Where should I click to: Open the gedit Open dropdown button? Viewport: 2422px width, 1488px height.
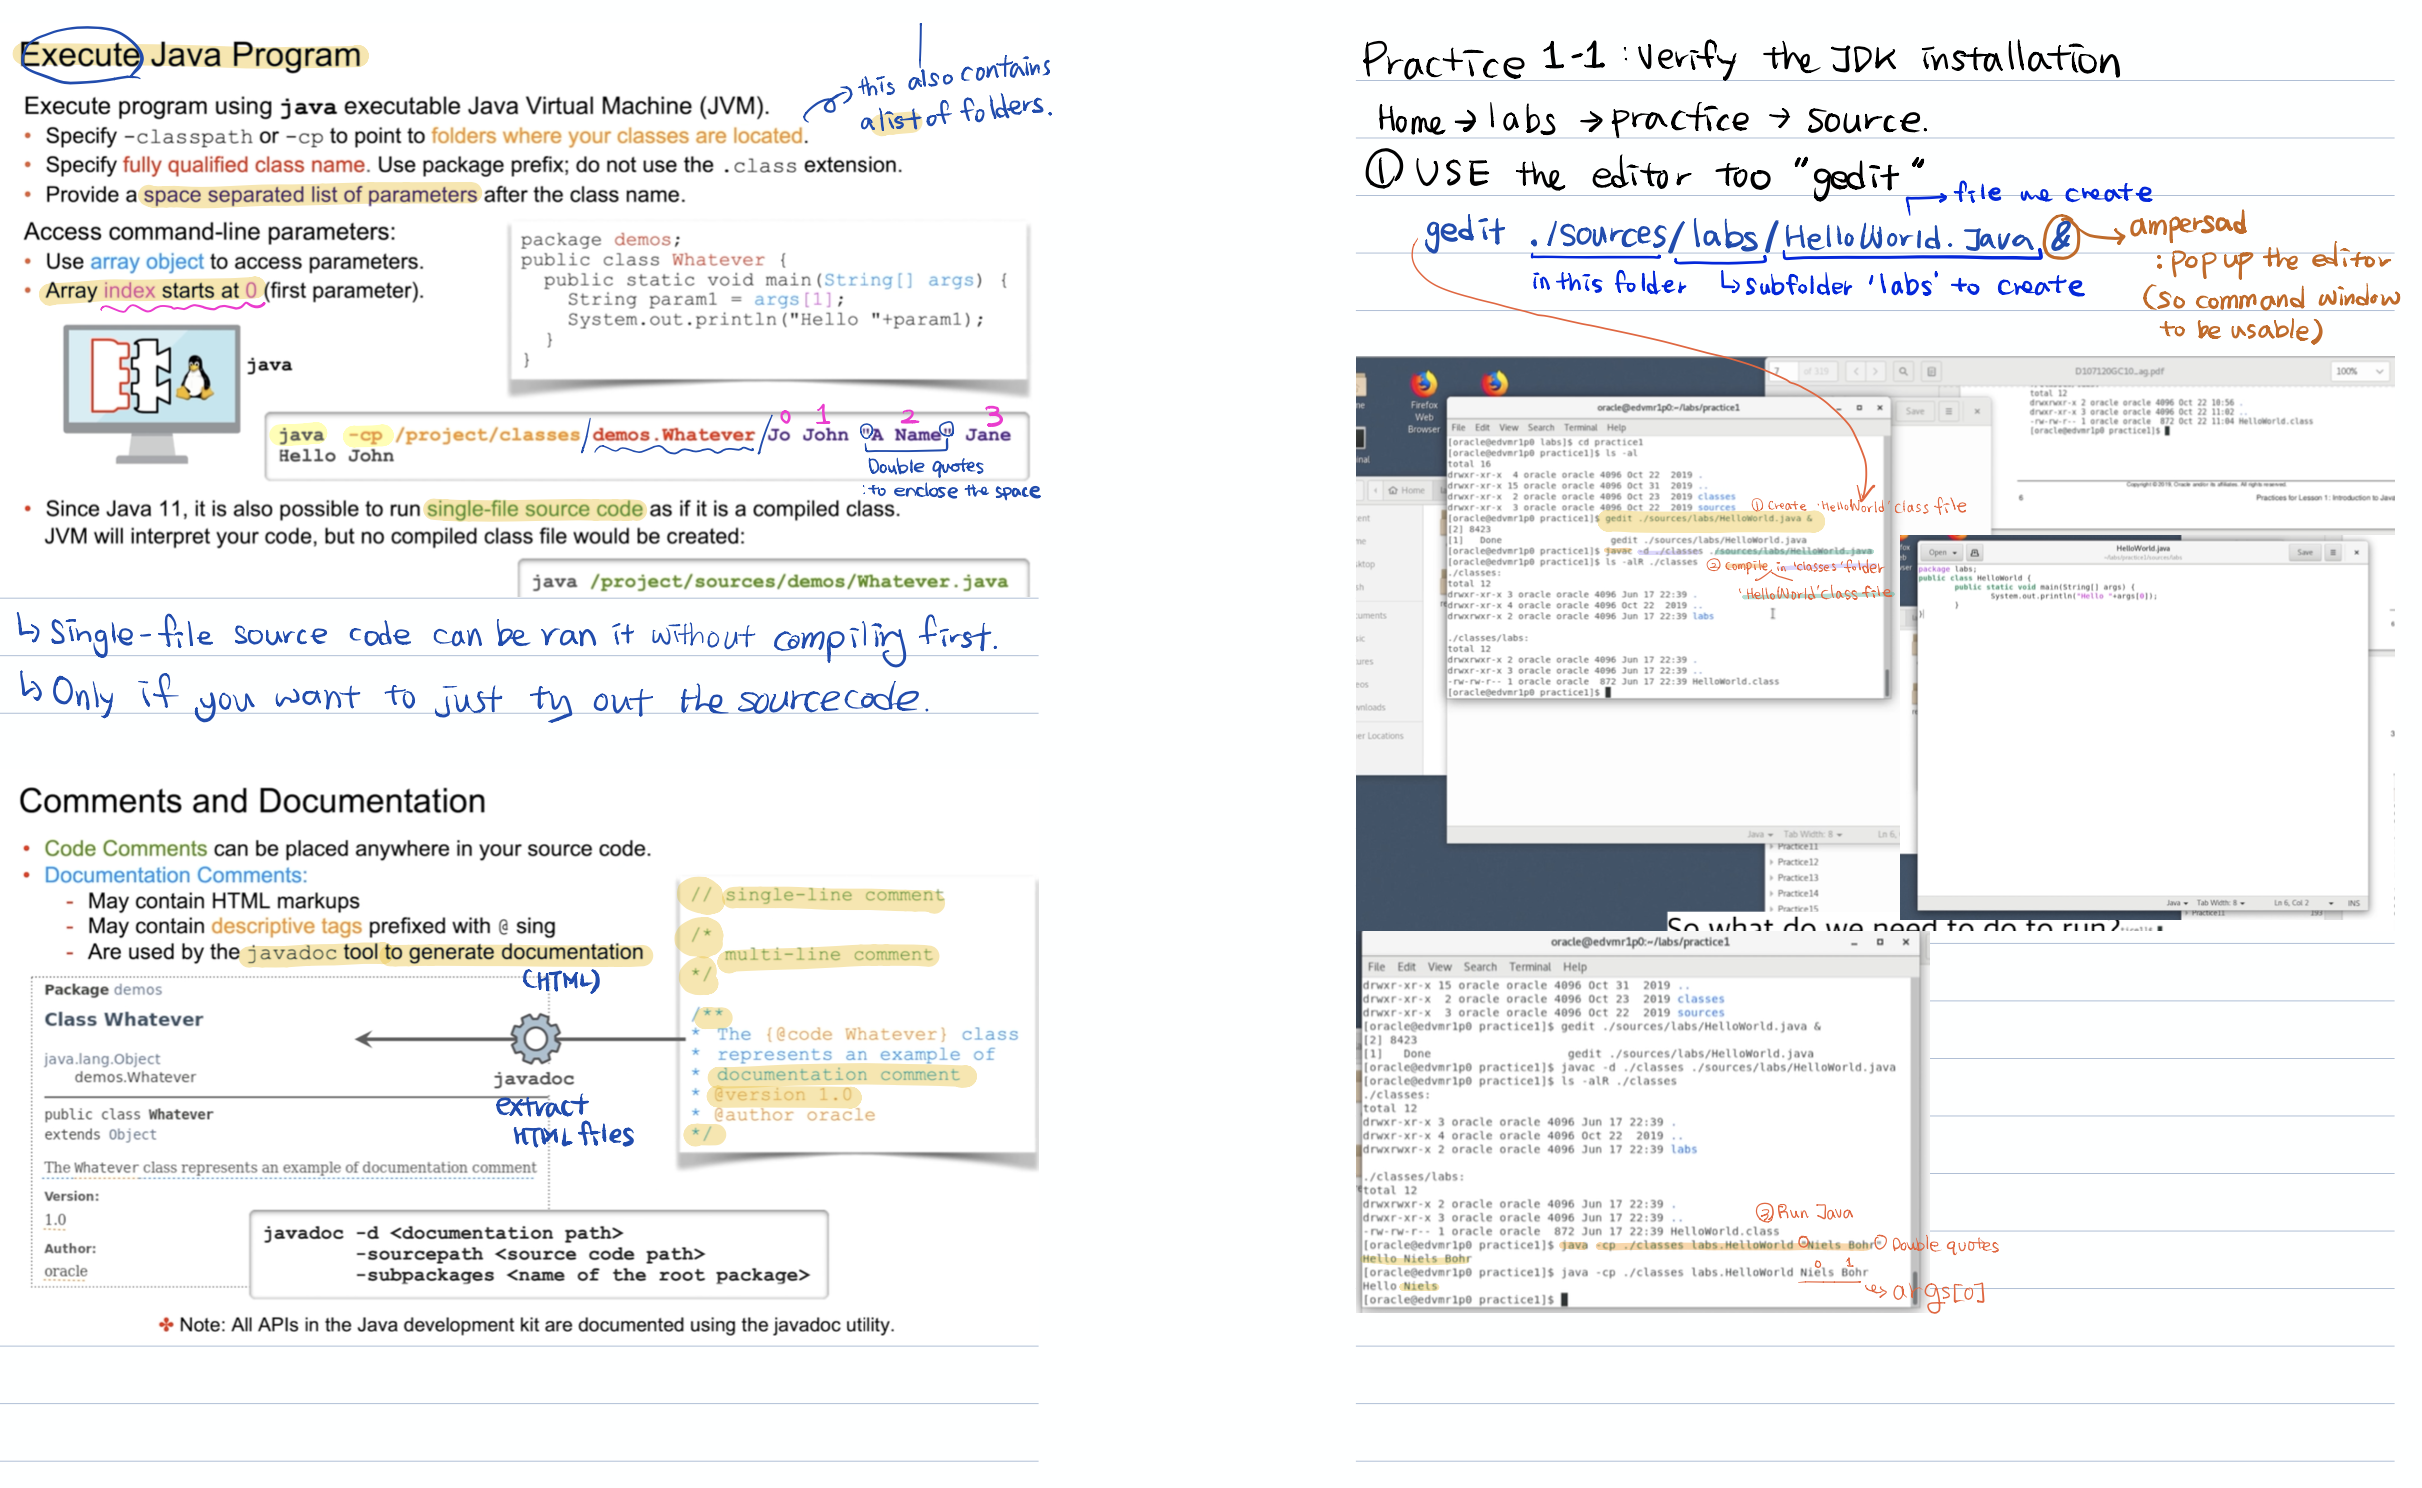pyautogui.click(x=1941, y=552)
